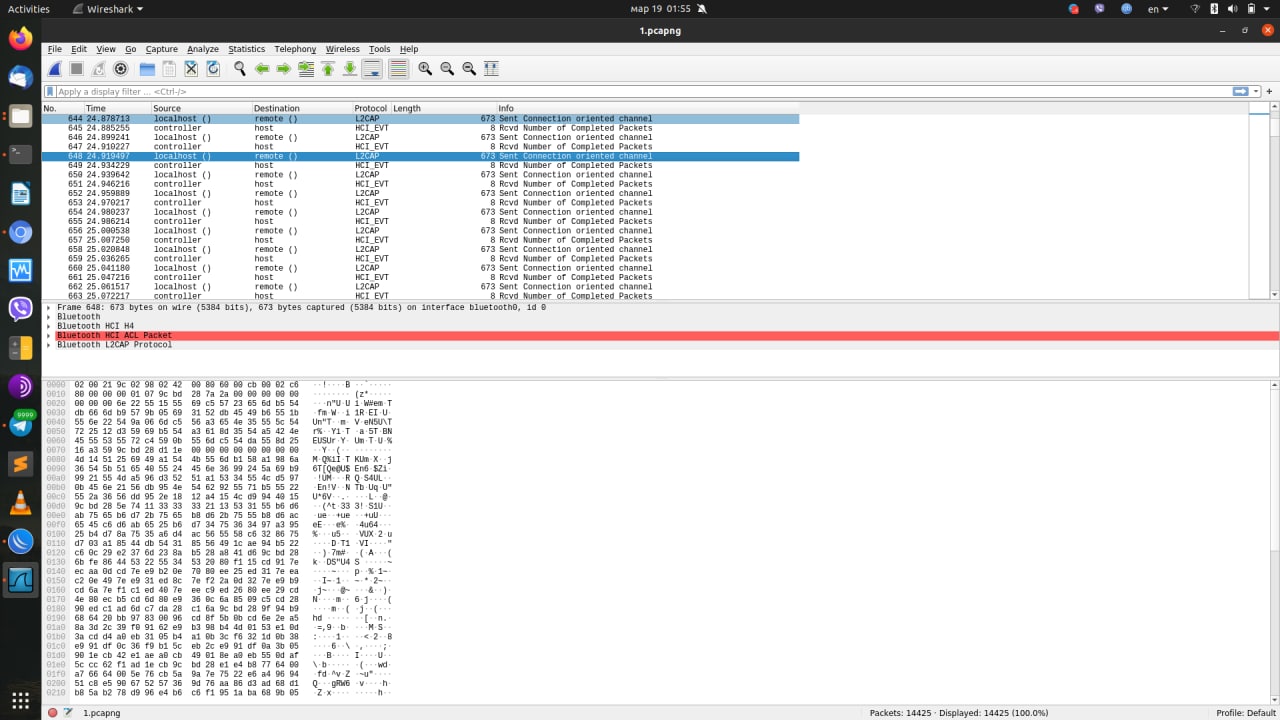The image size is (1280, 720).
Task: Click capture file properties status icon
Action: pos(69,713)
